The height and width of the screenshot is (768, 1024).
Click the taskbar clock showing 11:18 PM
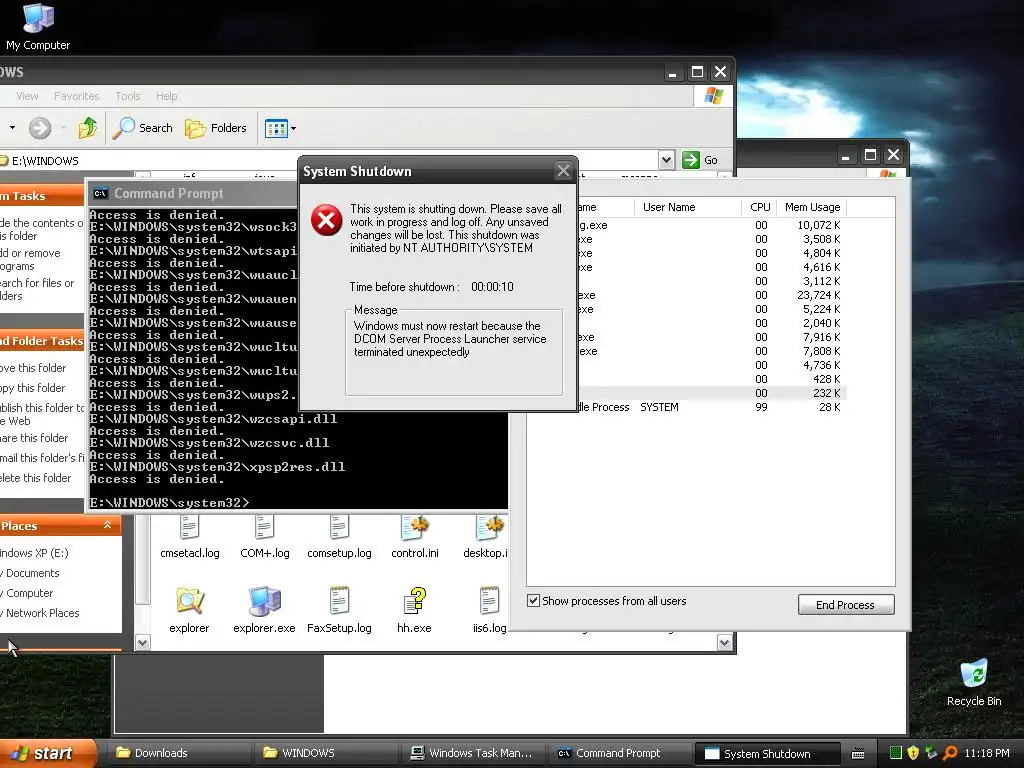987,753
